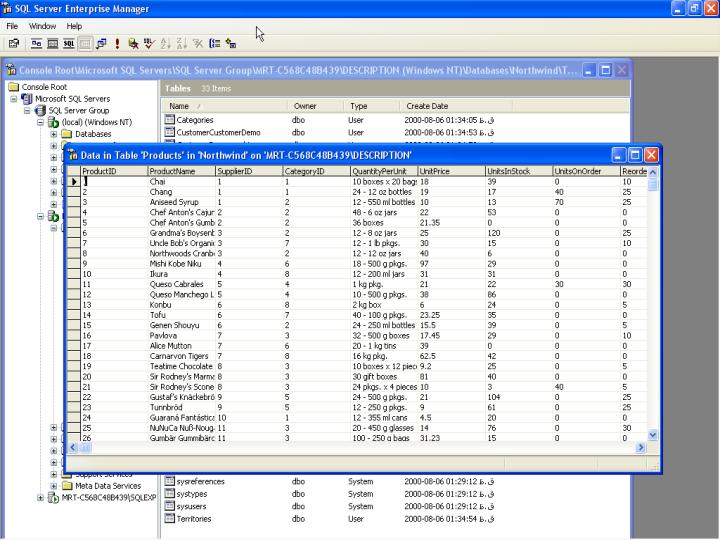Click the CustomerCustomerDemo table icon
The image size is (720, 540).
click(x=170, y=132)
